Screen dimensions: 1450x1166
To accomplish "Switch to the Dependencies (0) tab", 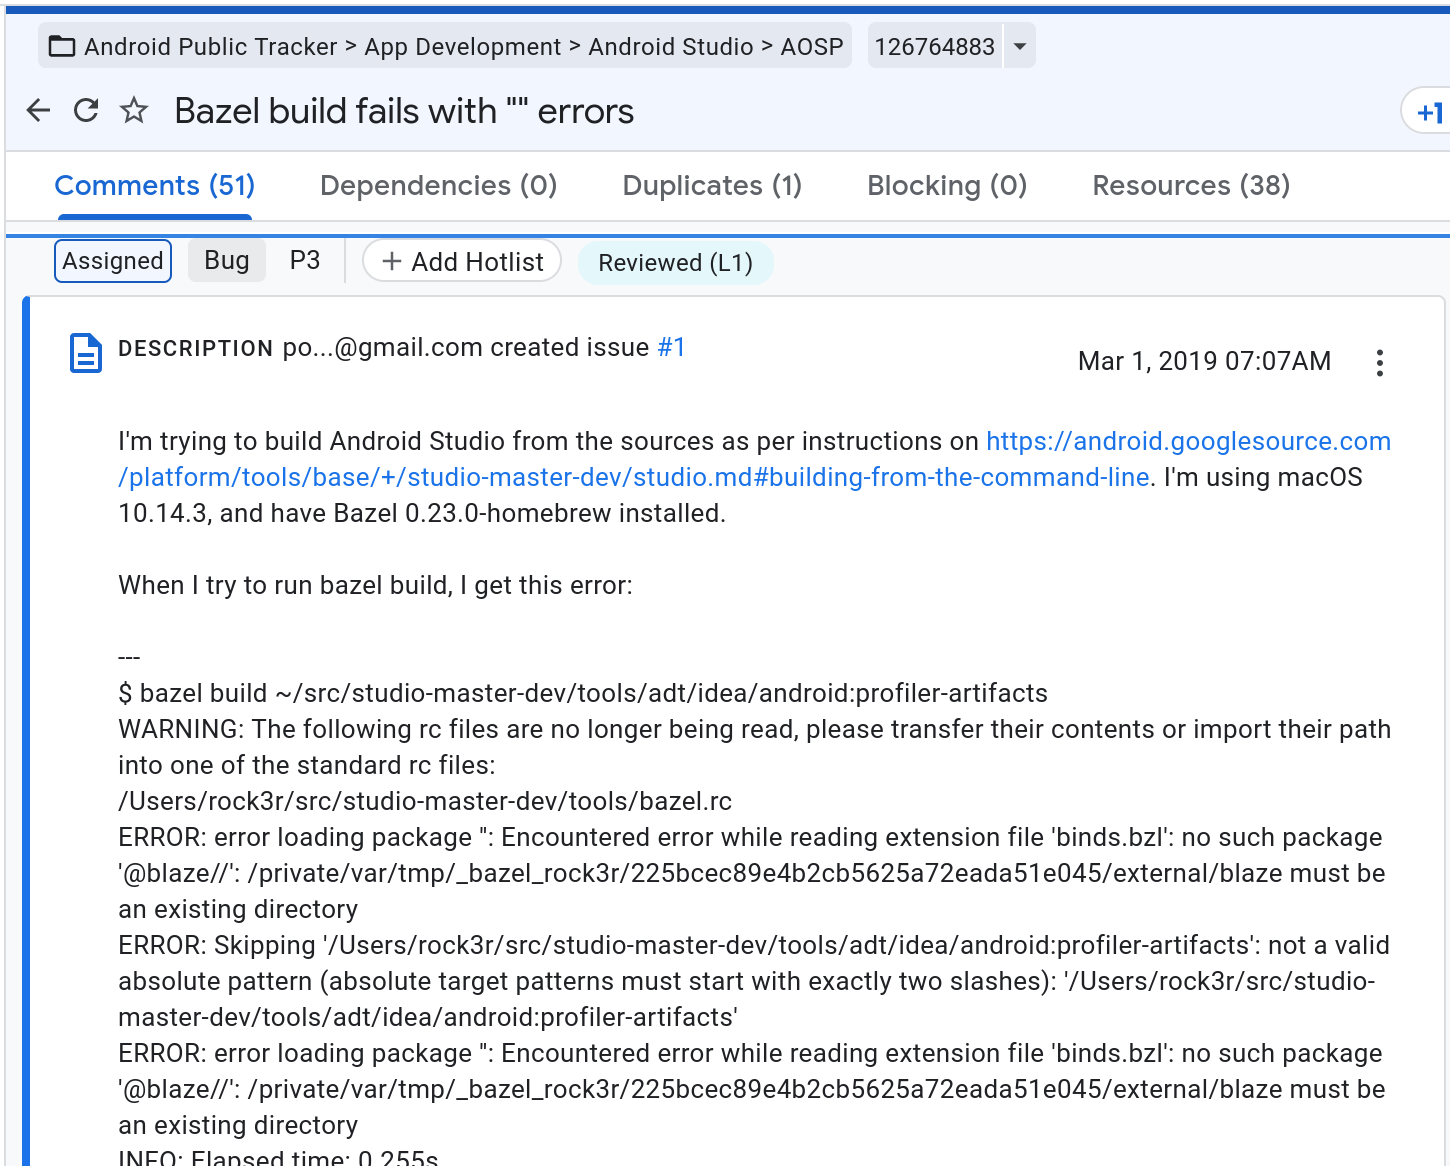I will pyautogui.click(x=438, y=186).
